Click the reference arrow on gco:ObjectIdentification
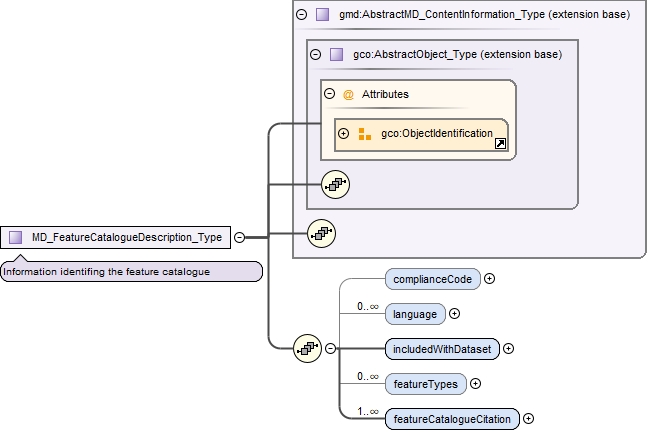648x435 pixels. [500, 144]
